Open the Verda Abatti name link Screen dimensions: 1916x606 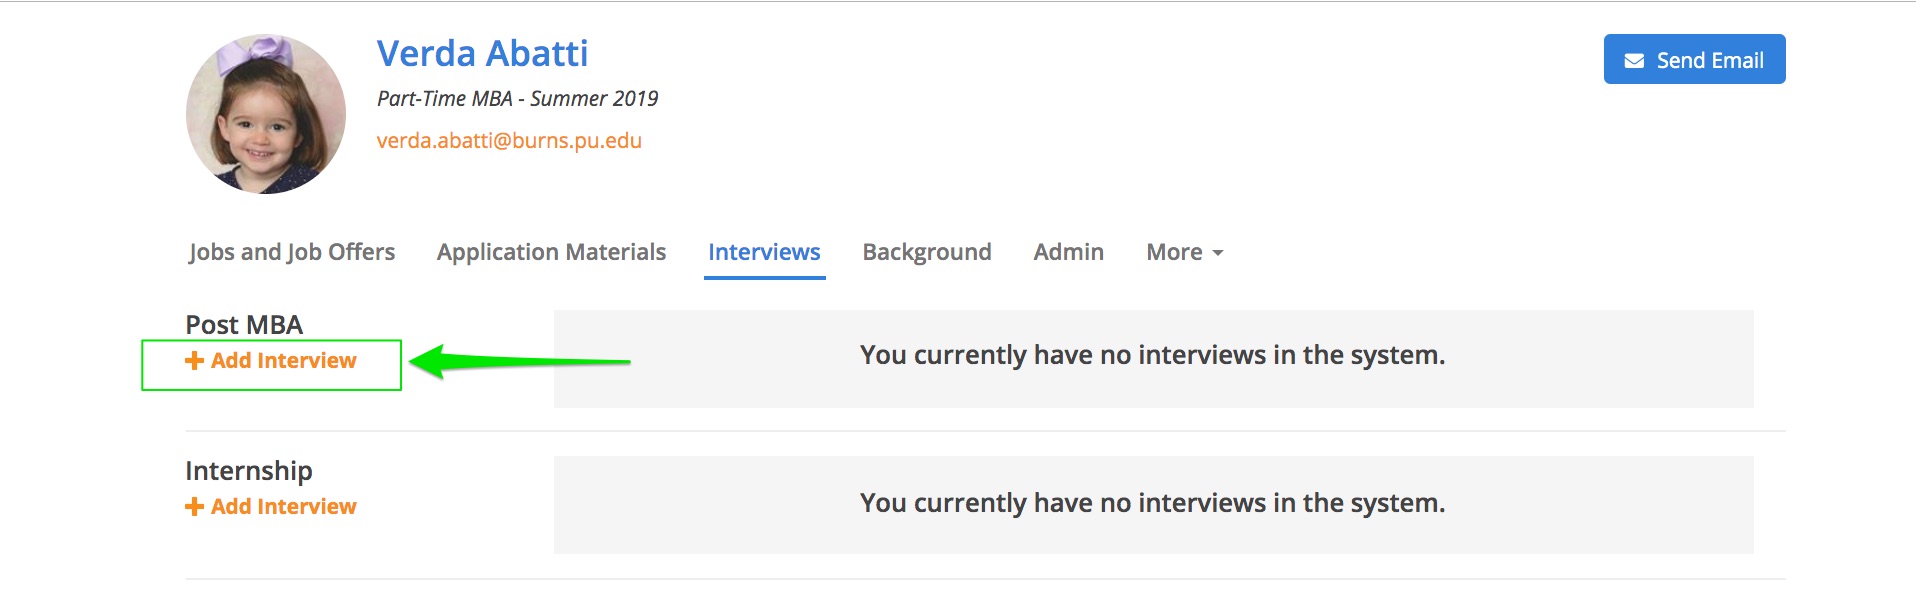tap(482, 54)
